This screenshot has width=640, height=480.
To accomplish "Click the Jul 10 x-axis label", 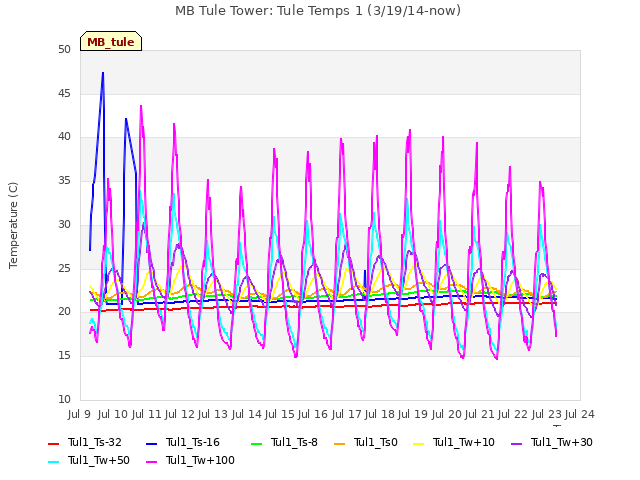I will (x=112, y=414).
